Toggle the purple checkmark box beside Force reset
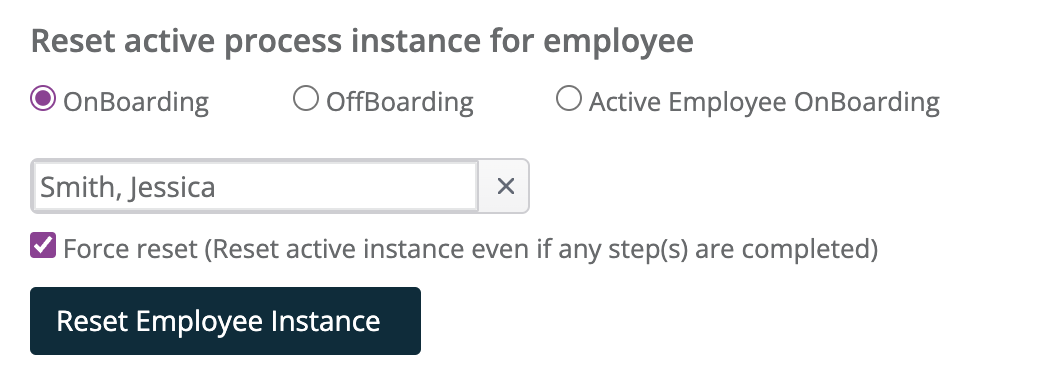The image size is (1040, 378). [x=43, y=245]
